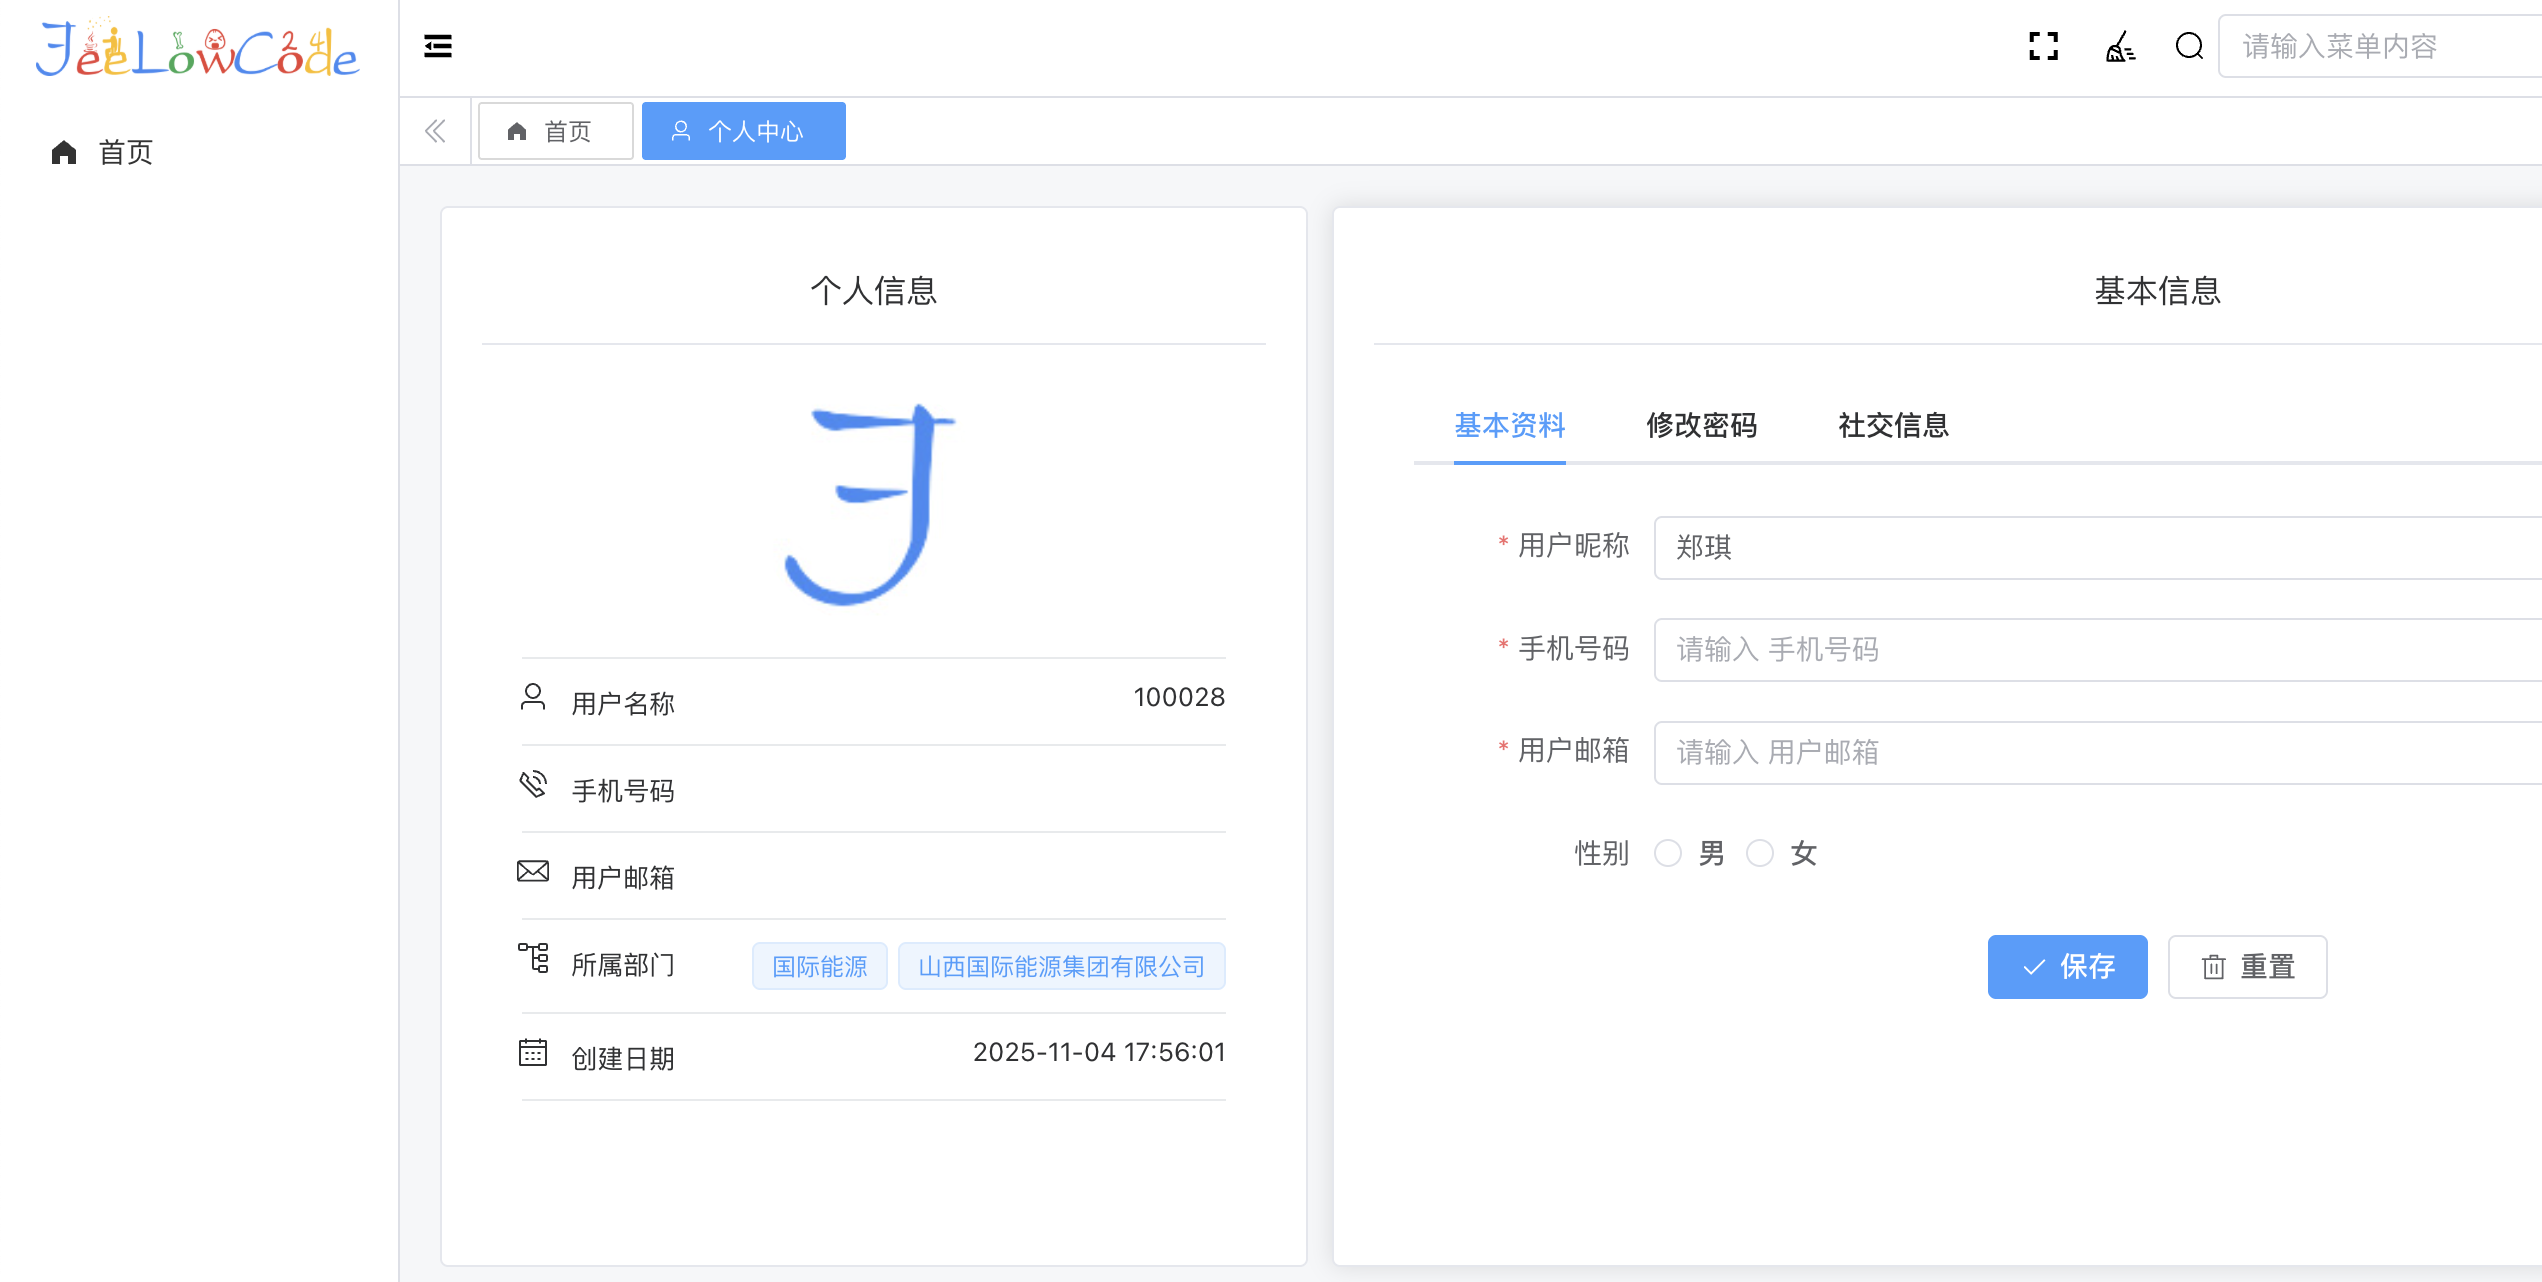Viewport: 2542px width, 1282px height.
Task: Open the 社交信息 tab
Action: 1893,425
